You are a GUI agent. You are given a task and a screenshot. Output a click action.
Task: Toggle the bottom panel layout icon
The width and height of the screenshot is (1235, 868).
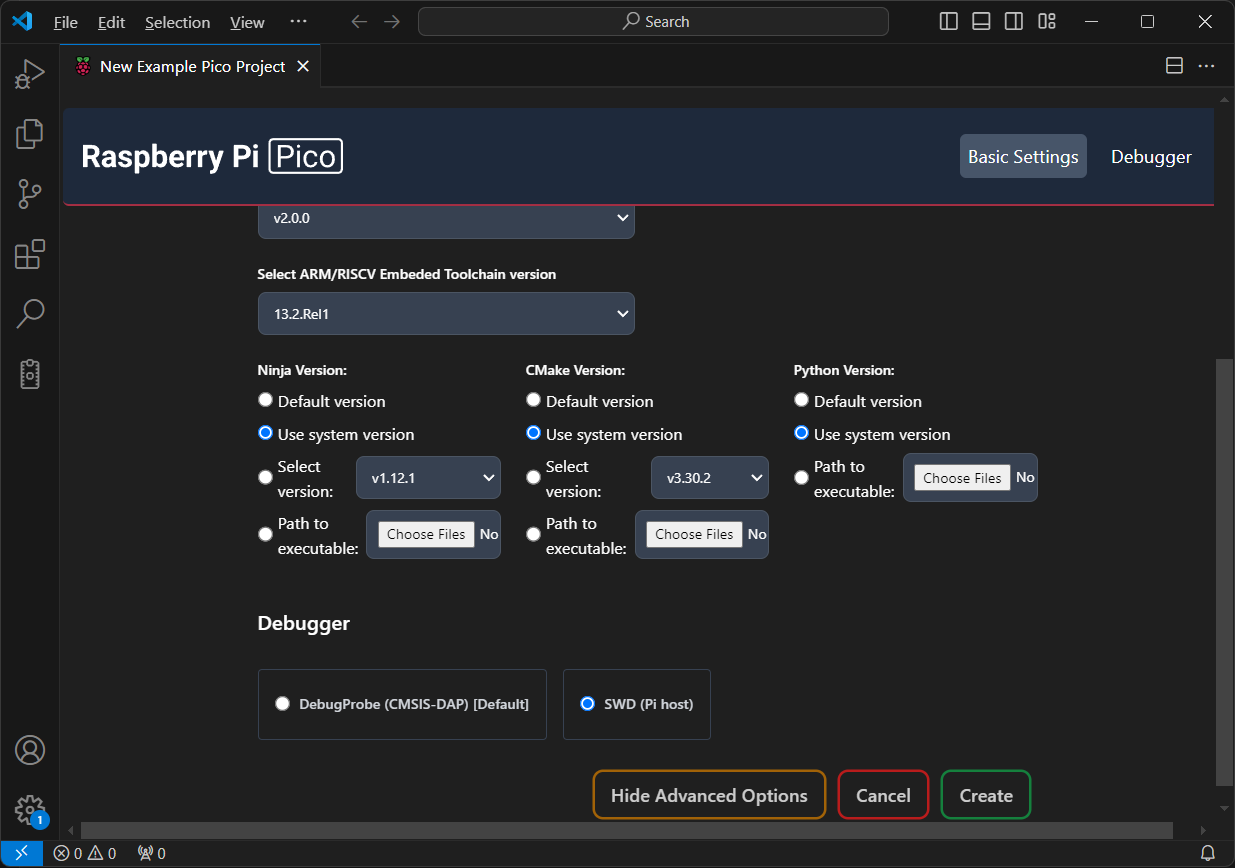pyautogui.click(x=981, y=21)
